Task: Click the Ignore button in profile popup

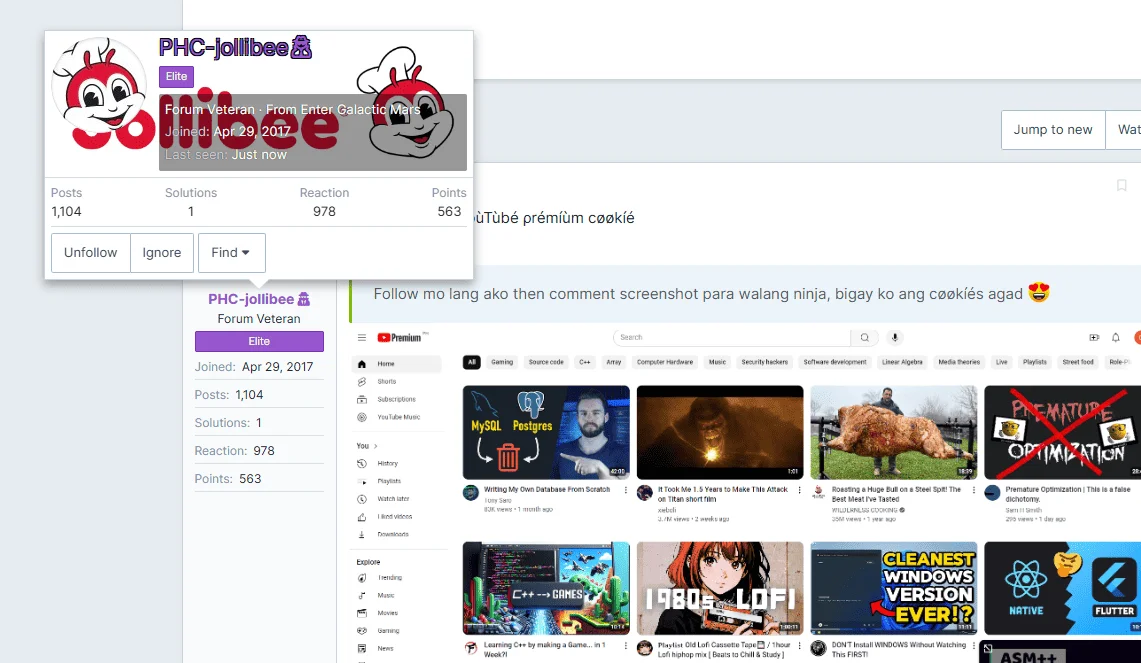Action: 162,253
